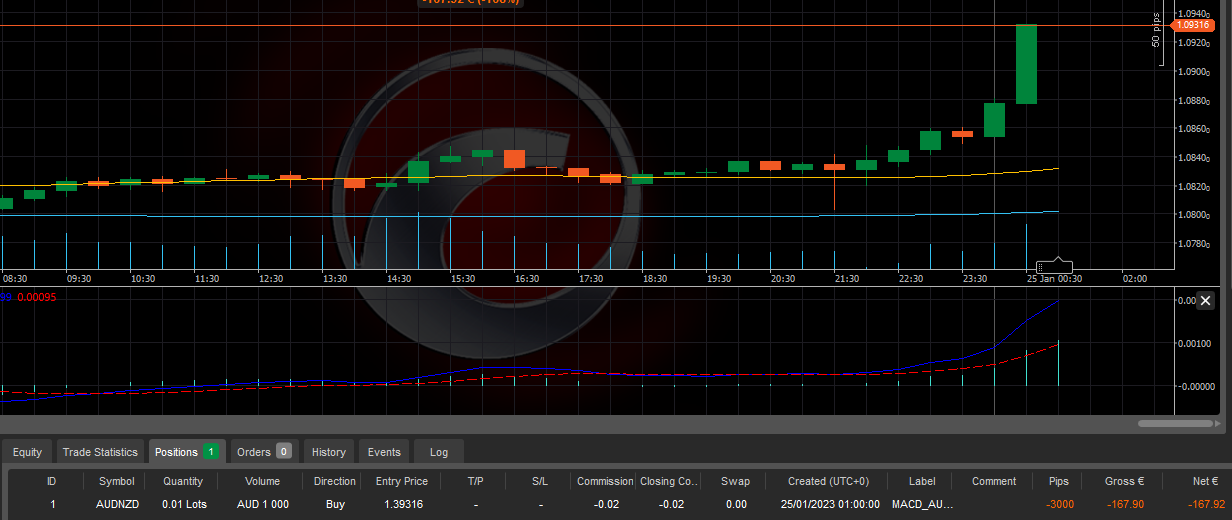Open the Orders tab
The width and height of the screenshot is (1232, 520).
coord(253,452)
